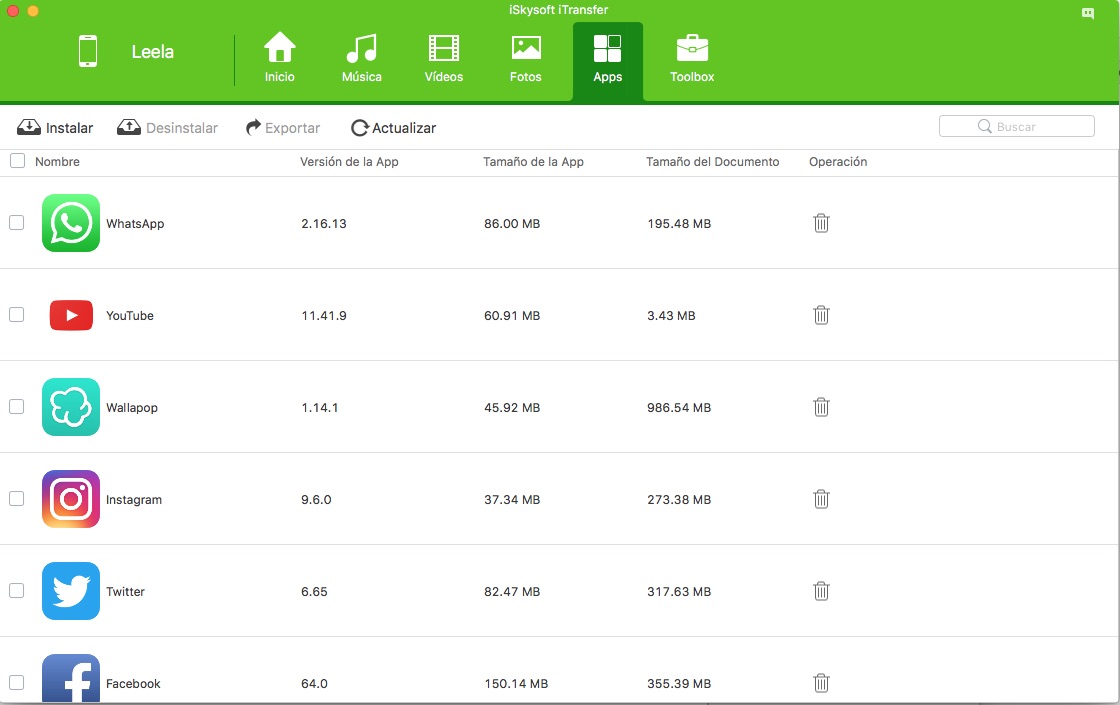
Task: Click the Tamaño del Documento header
Action: coord(713,161)
